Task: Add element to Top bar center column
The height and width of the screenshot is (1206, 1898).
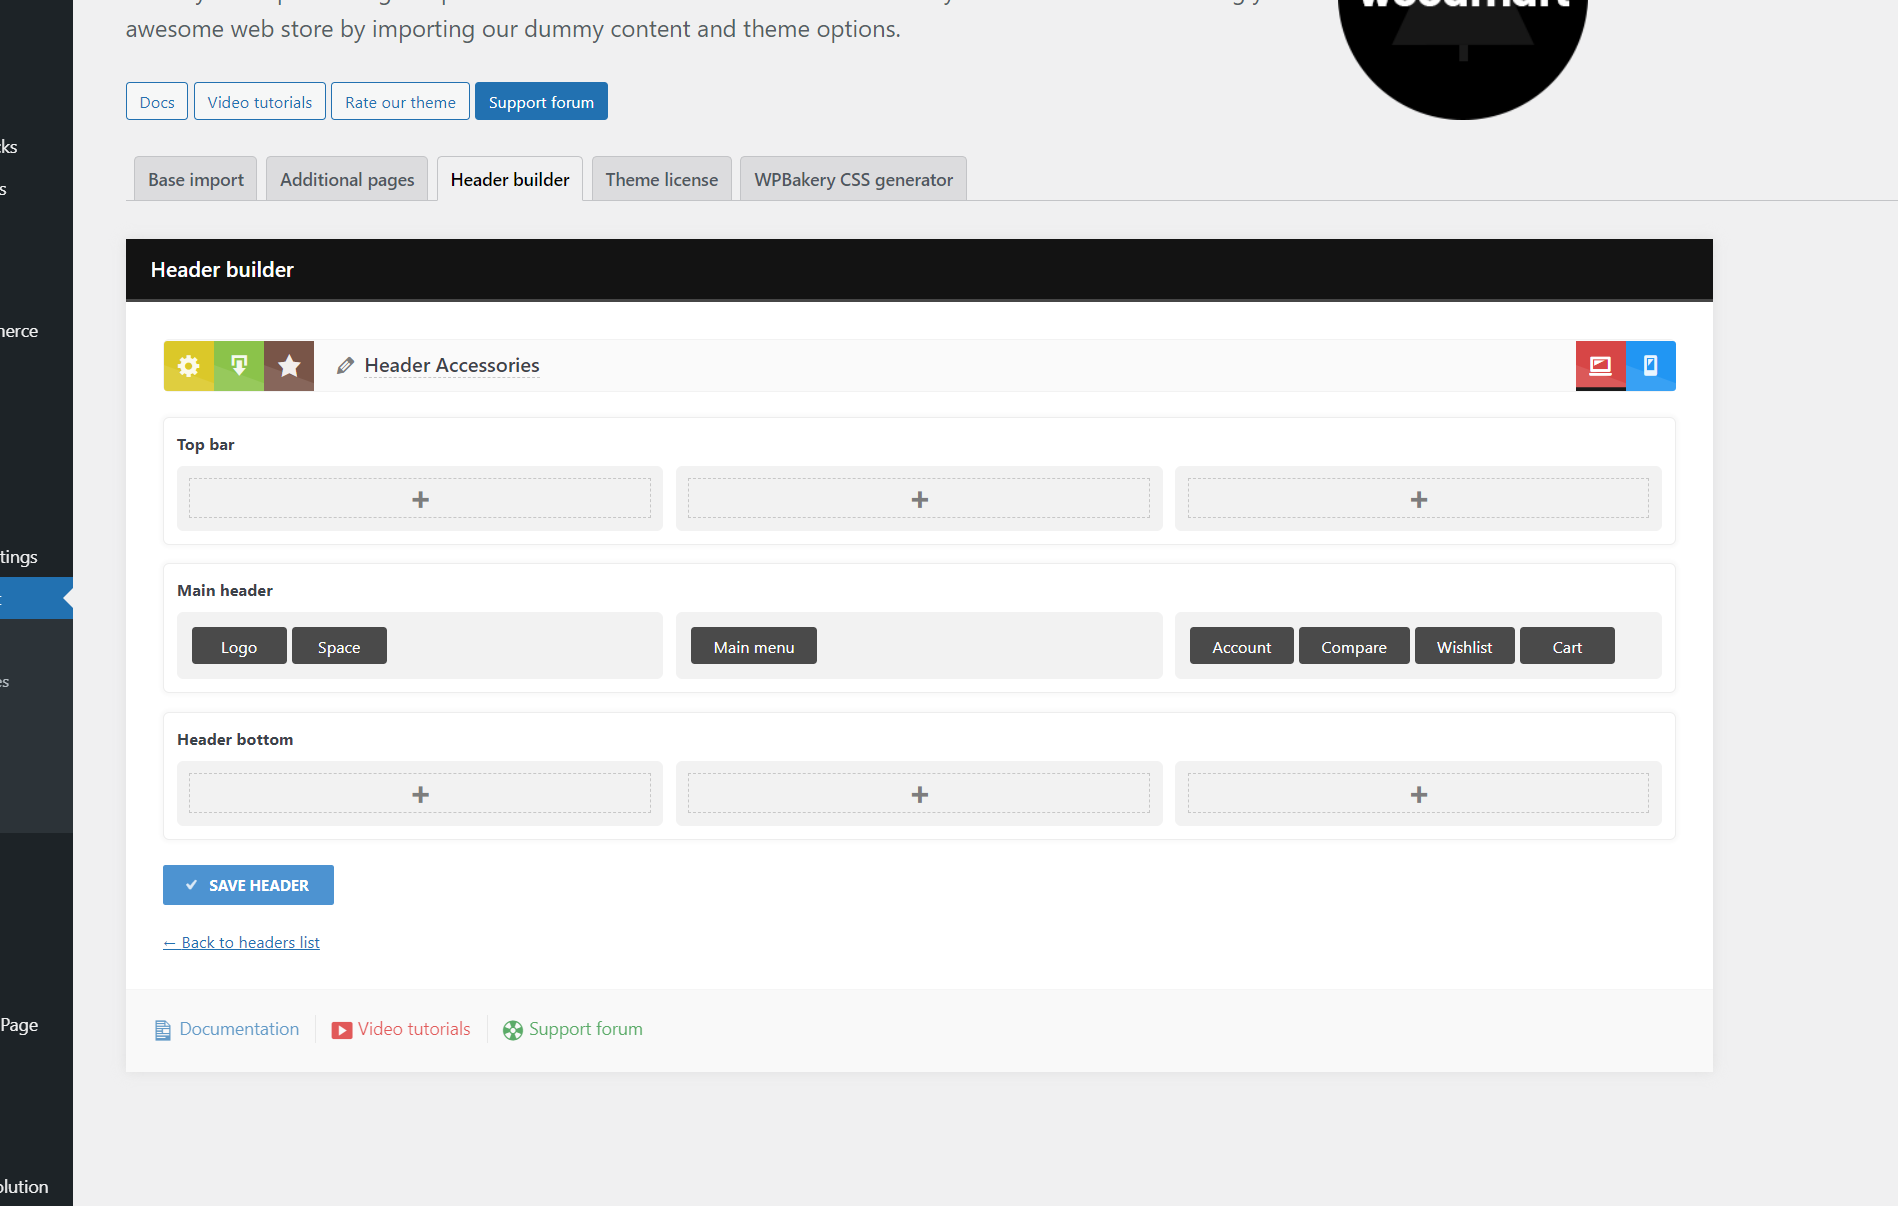Action: (x=919, y=499)
